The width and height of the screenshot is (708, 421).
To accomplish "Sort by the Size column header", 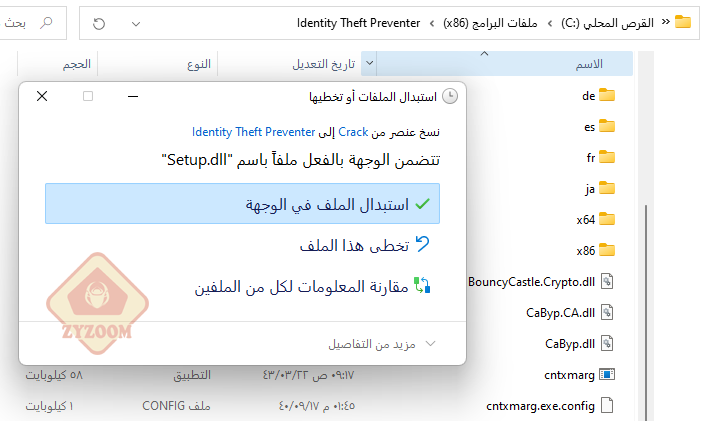I will coord(77,64).
